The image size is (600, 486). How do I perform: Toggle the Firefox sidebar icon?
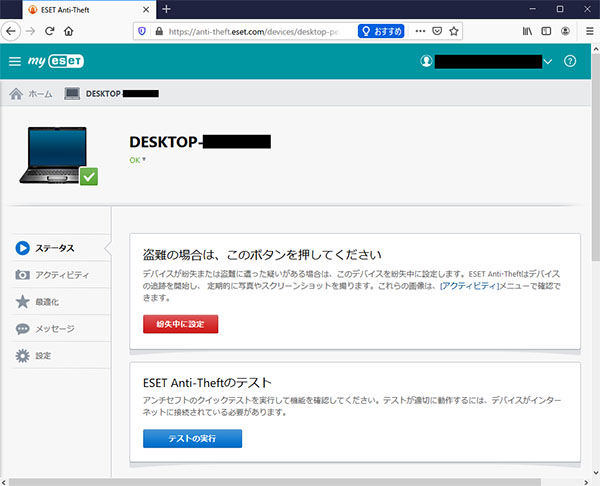pos(546,31)
